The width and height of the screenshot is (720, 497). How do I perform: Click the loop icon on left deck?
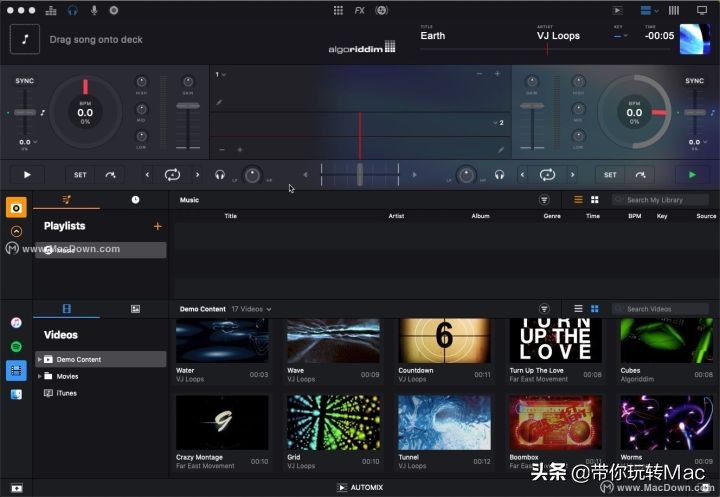172,175
